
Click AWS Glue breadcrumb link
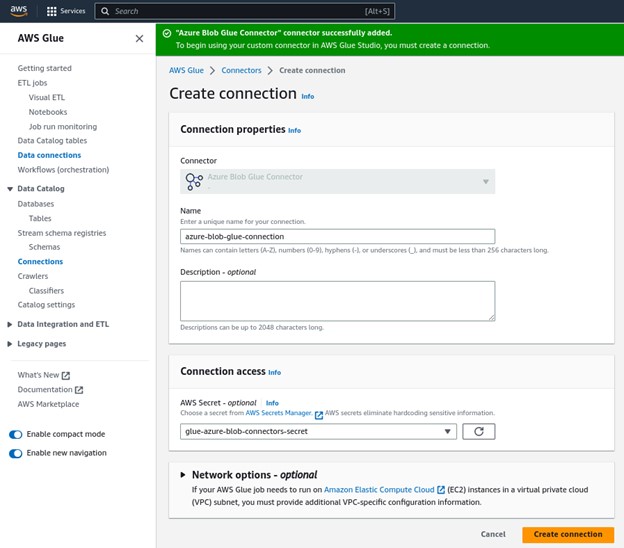tap(186, 70)
